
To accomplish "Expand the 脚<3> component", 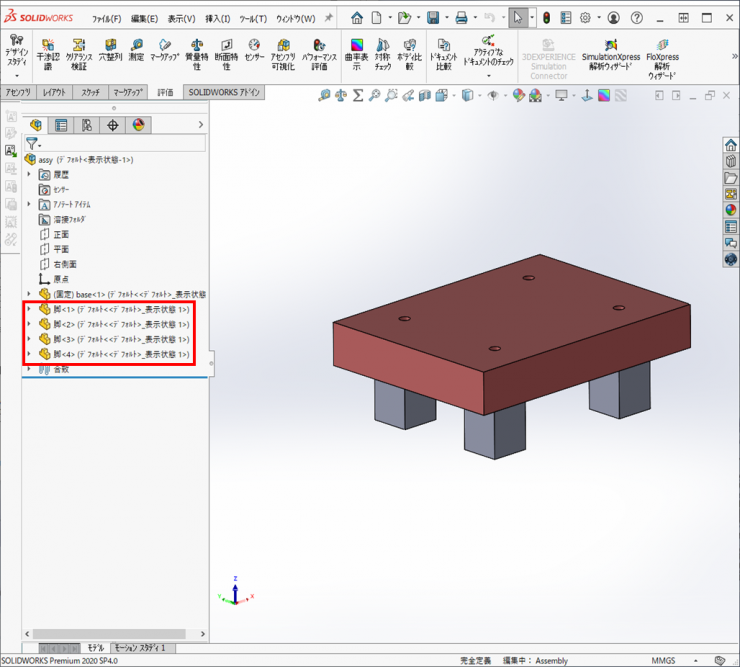I will click(29, 339).
